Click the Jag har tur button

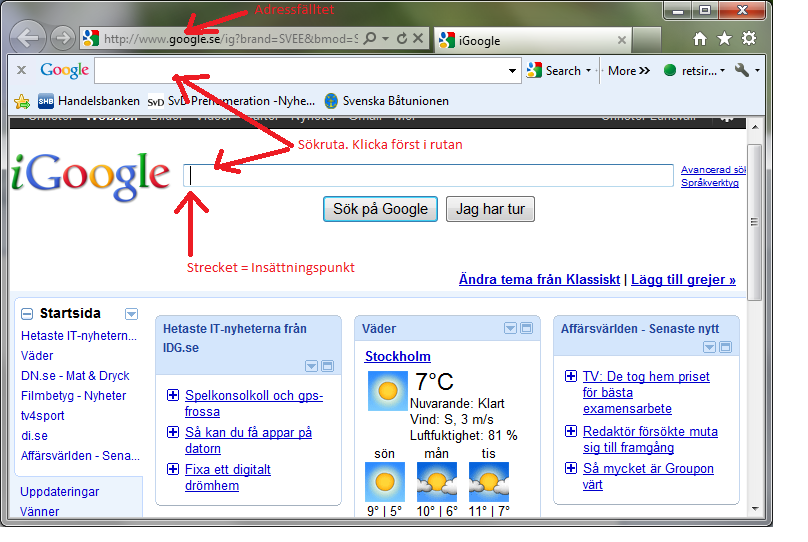(490, 209)
